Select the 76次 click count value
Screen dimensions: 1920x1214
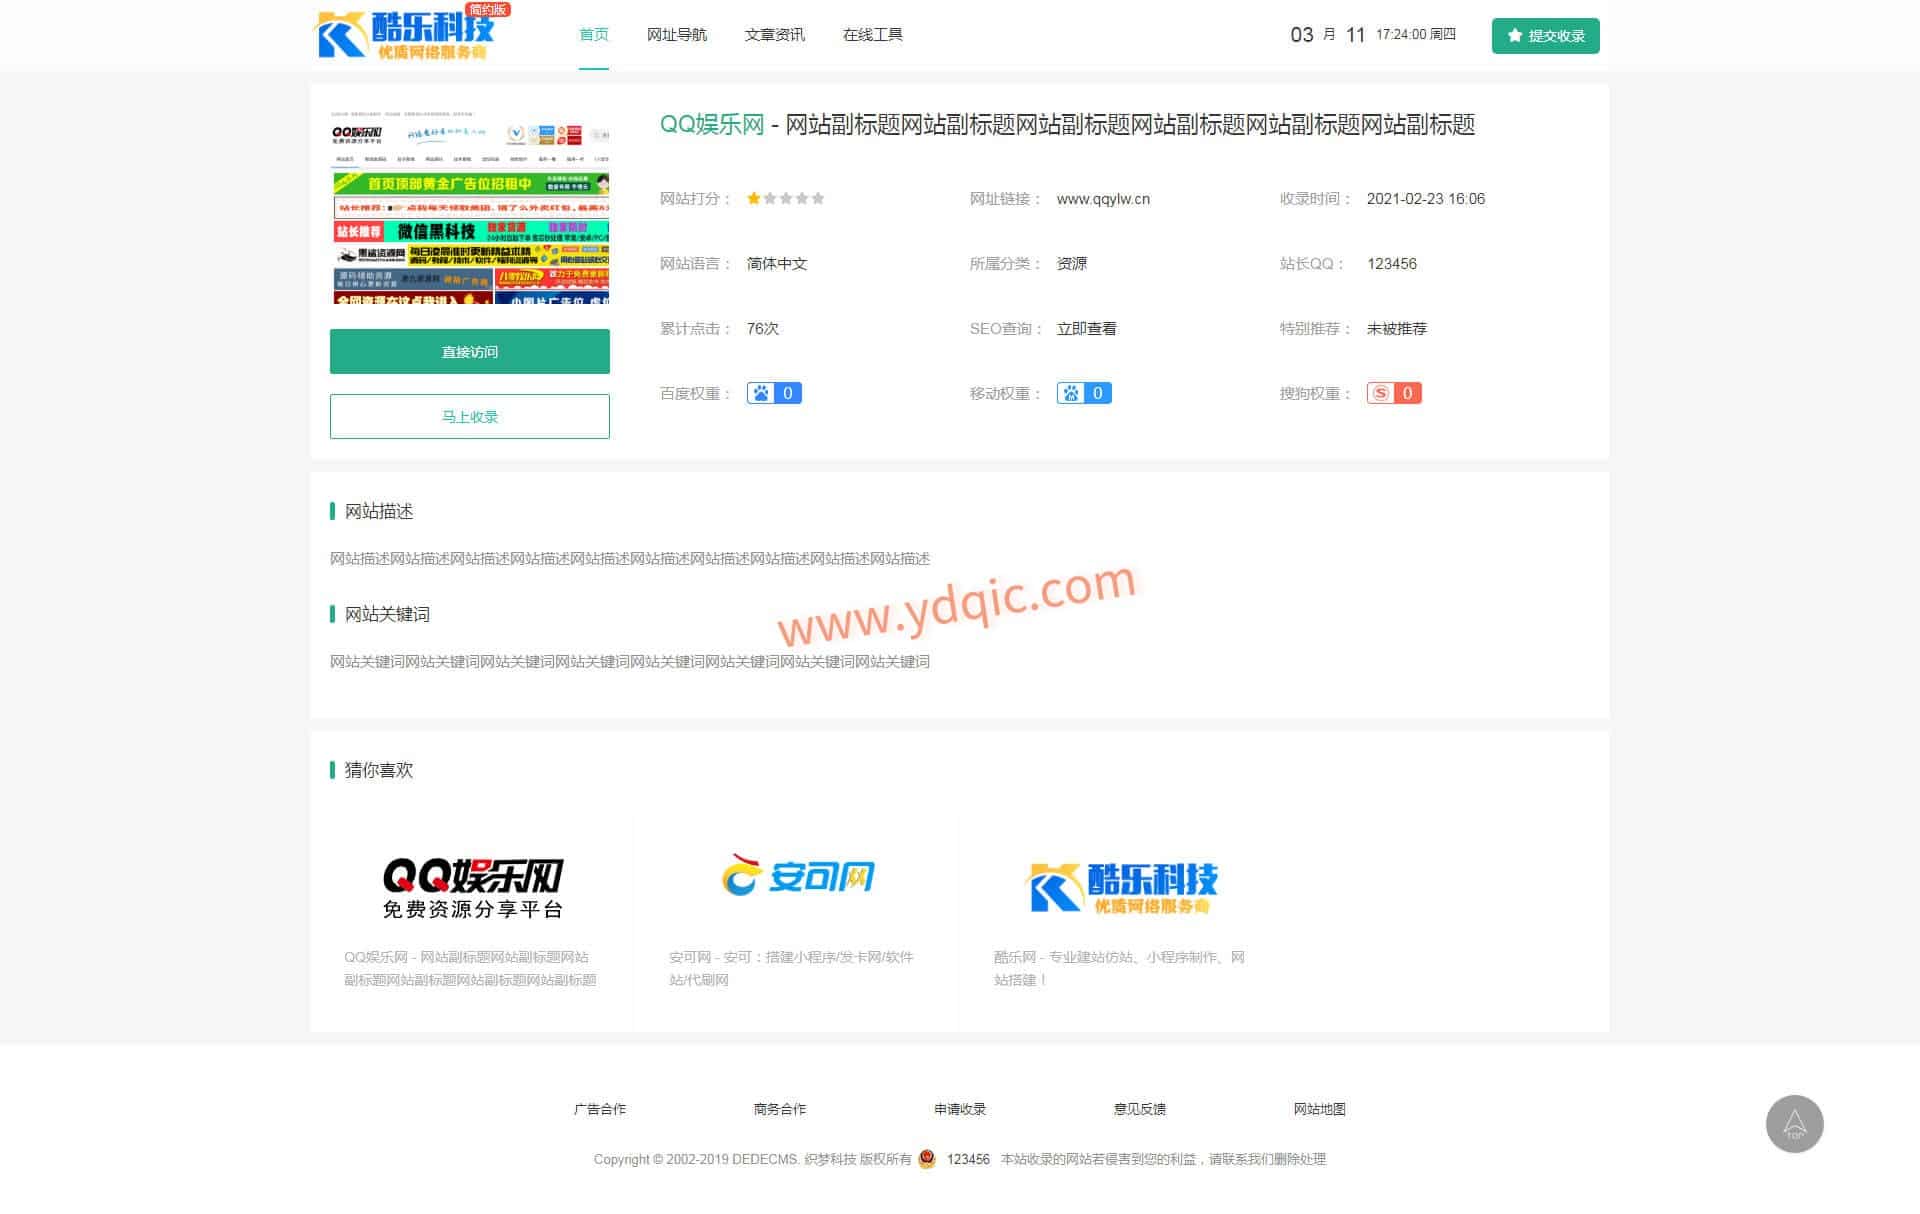pos(763,329)
